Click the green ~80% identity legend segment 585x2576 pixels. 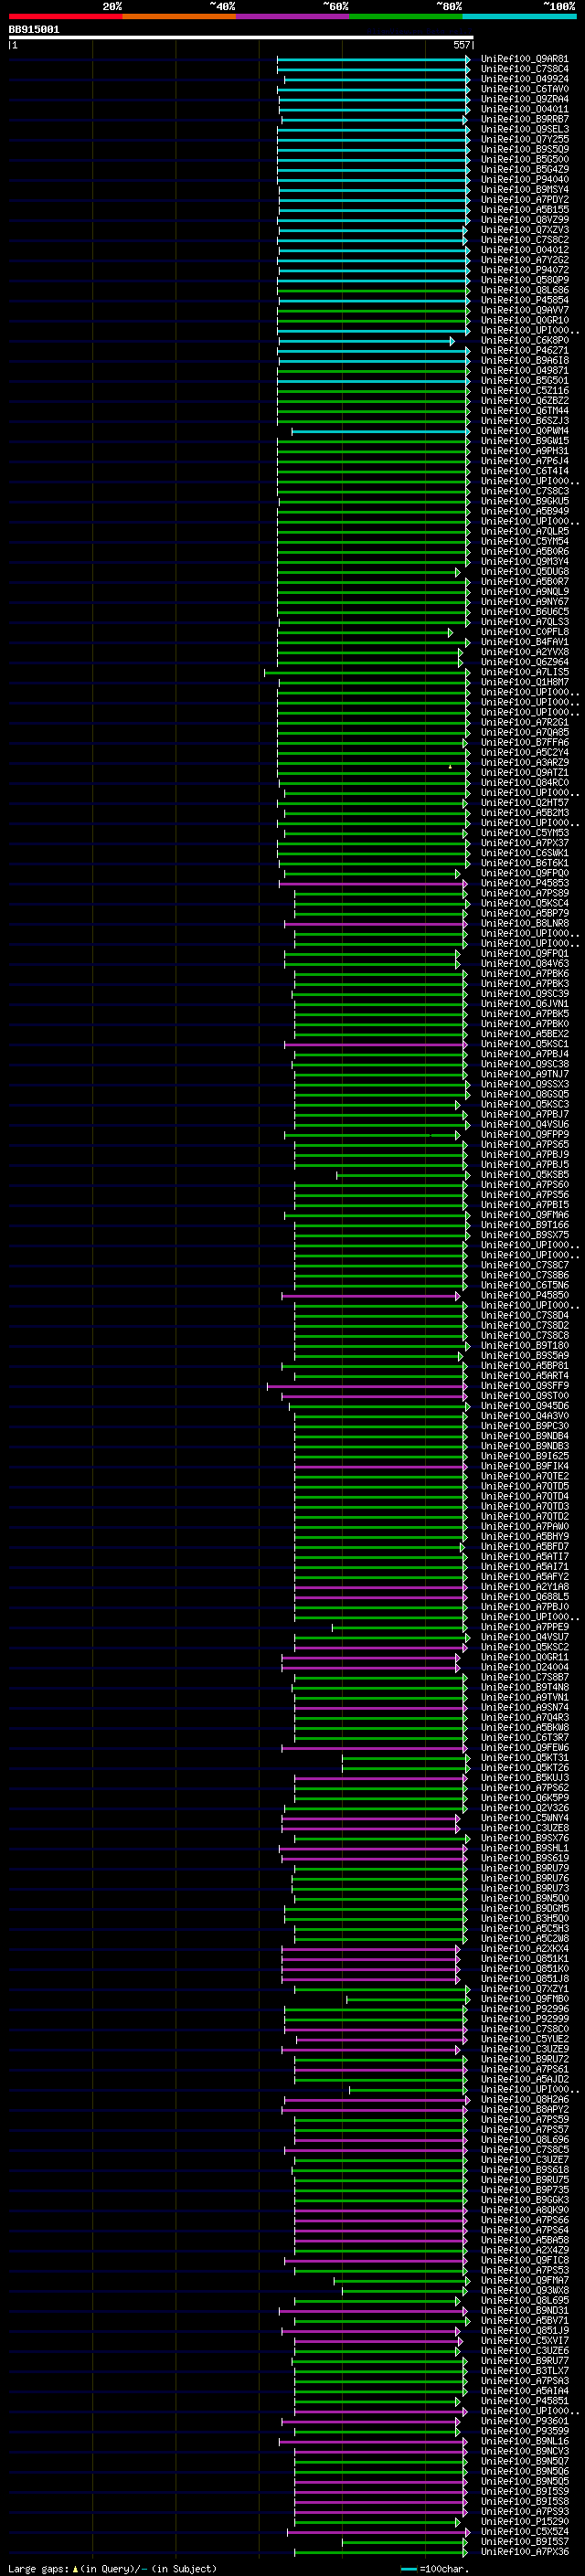coord(406,16)
